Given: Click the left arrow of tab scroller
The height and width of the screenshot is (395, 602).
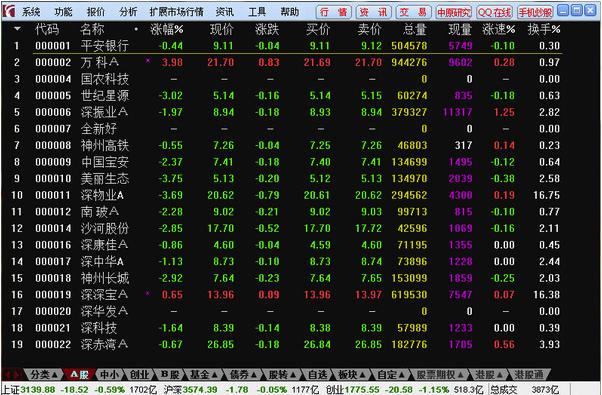Looking at the screenshot, I should (7, 374).
